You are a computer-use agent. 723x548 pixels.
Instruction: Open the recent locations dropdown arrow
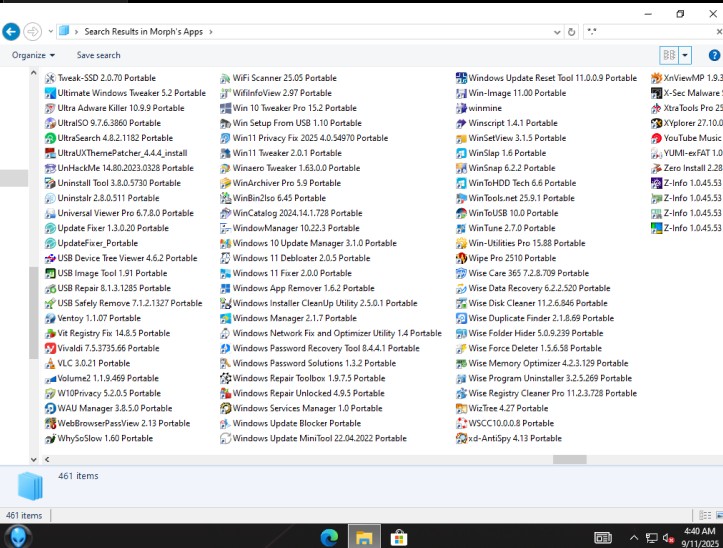pyautogui.click(x=51, y=32)
